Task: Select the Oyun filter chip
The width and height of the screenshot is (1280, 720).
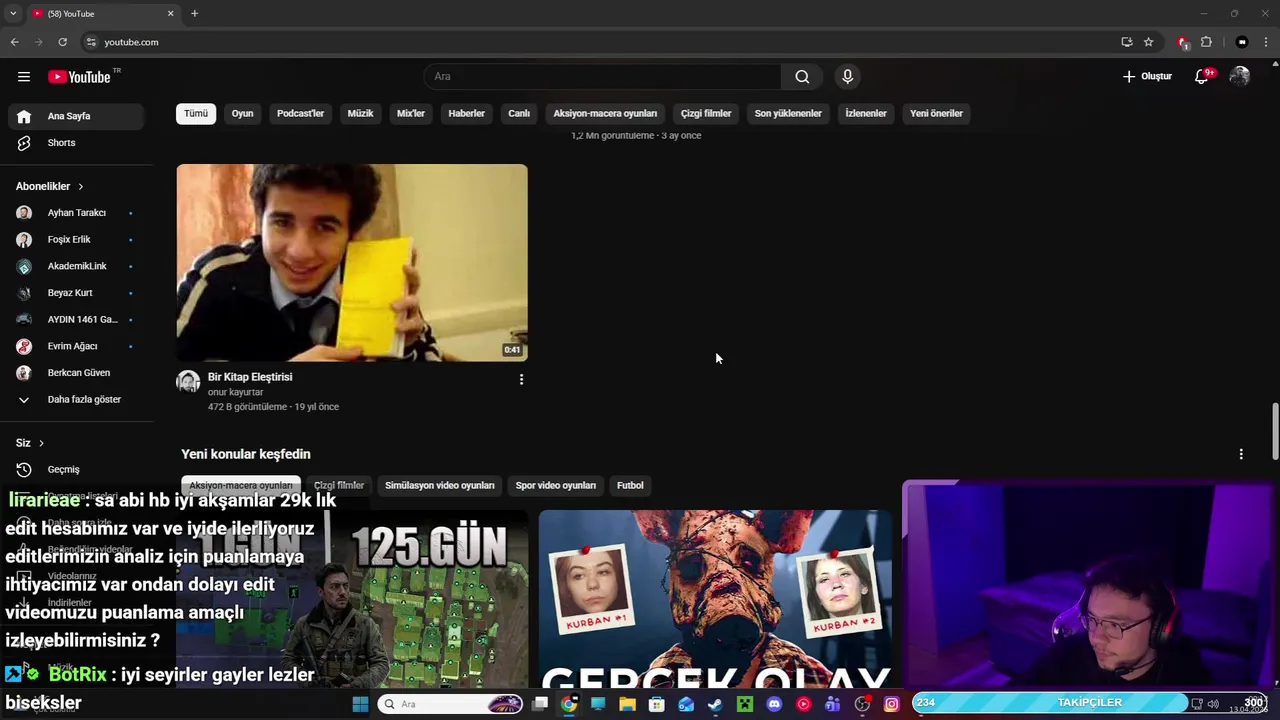Action: pos(242,113)
